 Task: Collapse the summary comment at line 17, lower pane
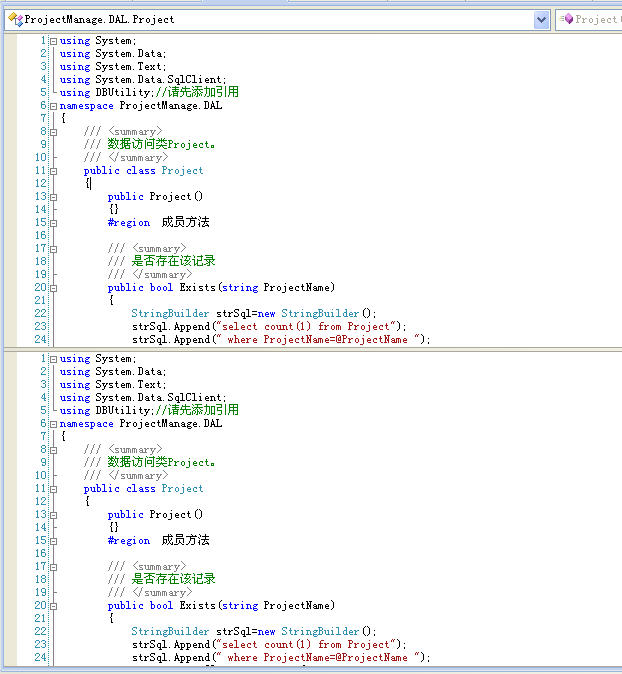tap(53, 567)
